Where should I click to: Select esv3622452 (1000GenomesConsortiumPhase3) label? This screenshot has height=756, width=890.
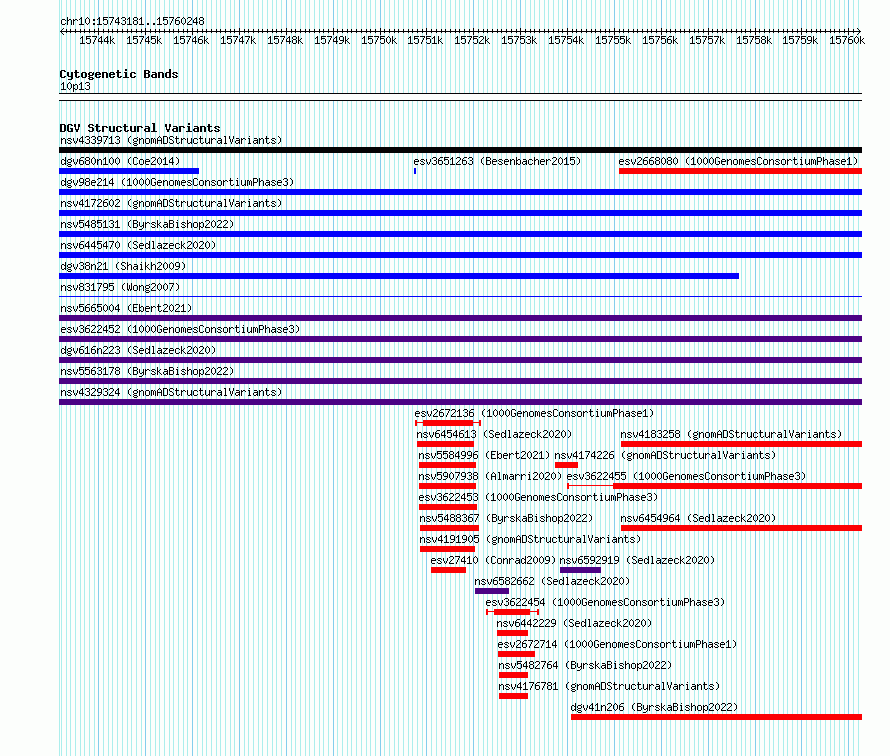coord(180,329)
